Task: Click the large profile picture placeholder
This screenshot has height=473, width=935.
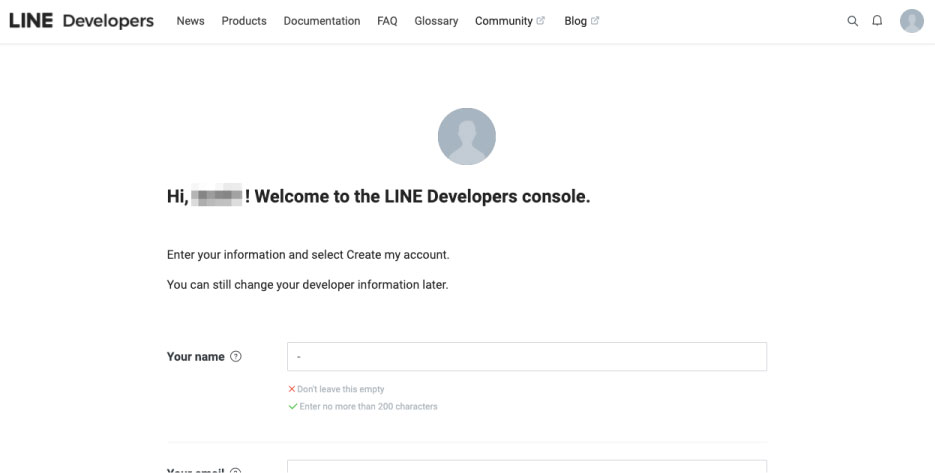Action: pos(466,137)
